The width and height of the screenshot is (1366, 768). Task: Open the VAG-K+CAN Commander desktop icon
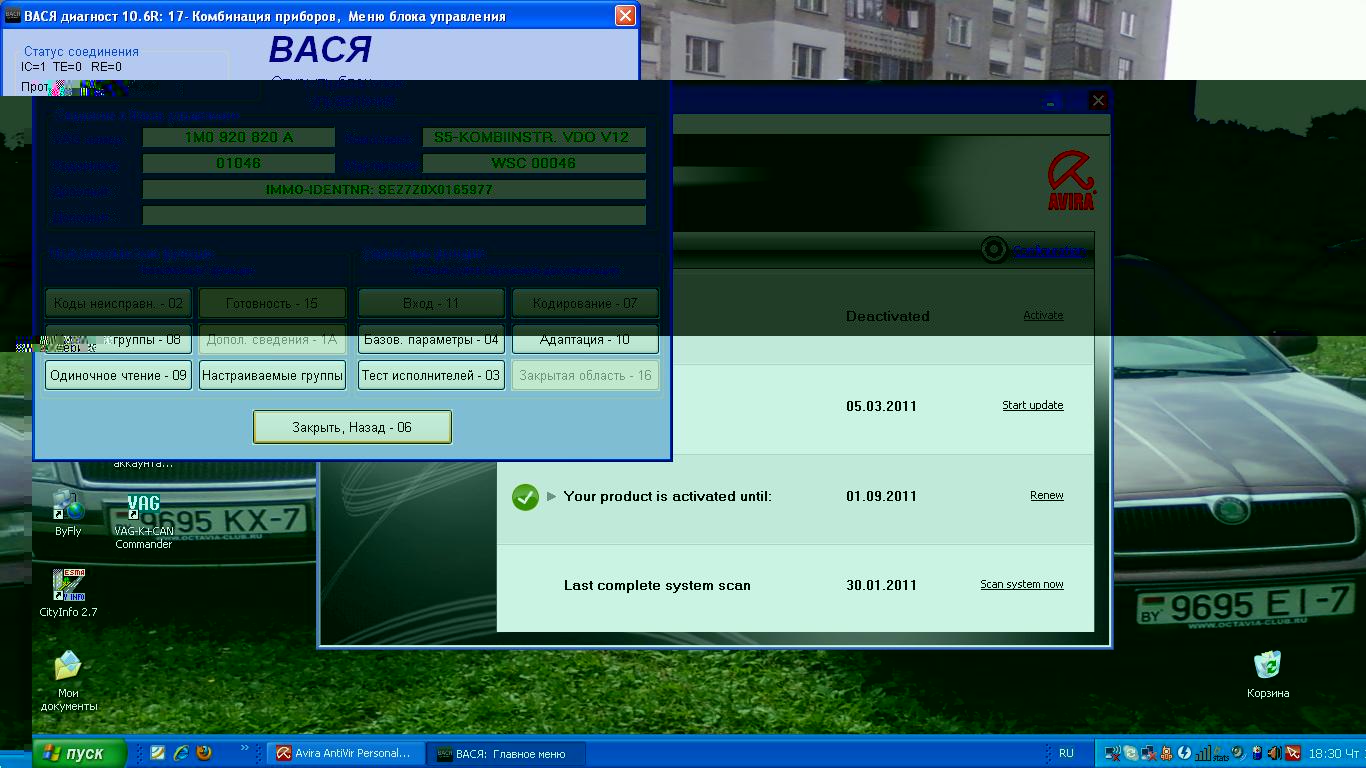click(x=143, y=507)
